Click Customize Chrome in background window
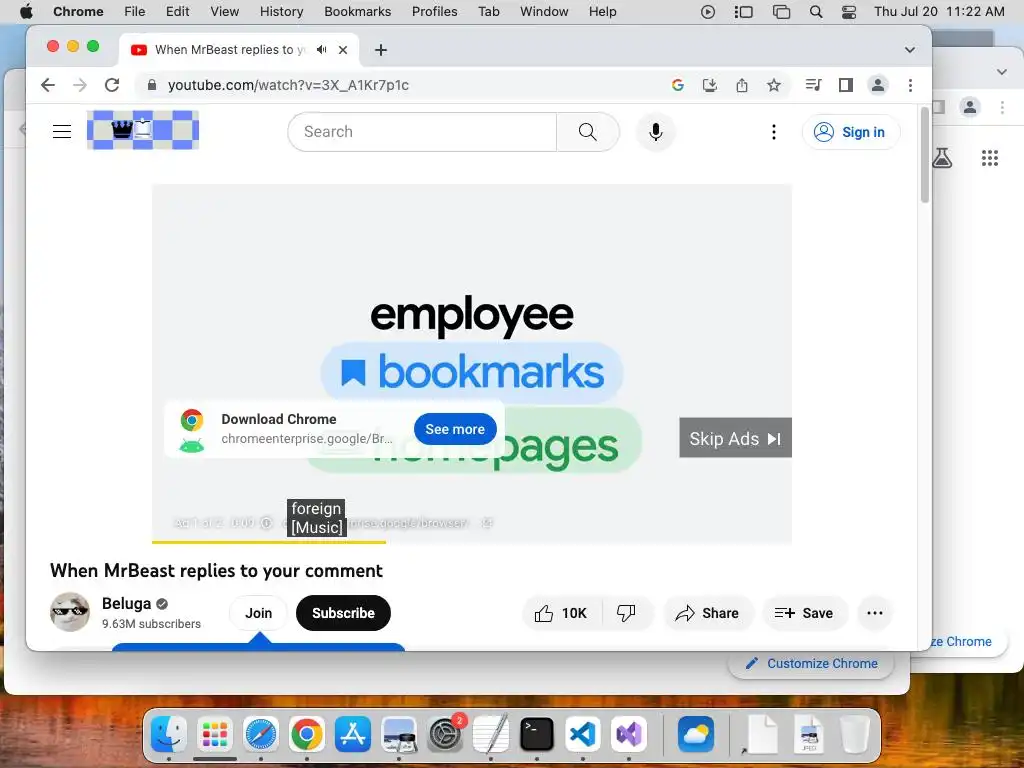The image size is (1024, 768). [813, 664]
